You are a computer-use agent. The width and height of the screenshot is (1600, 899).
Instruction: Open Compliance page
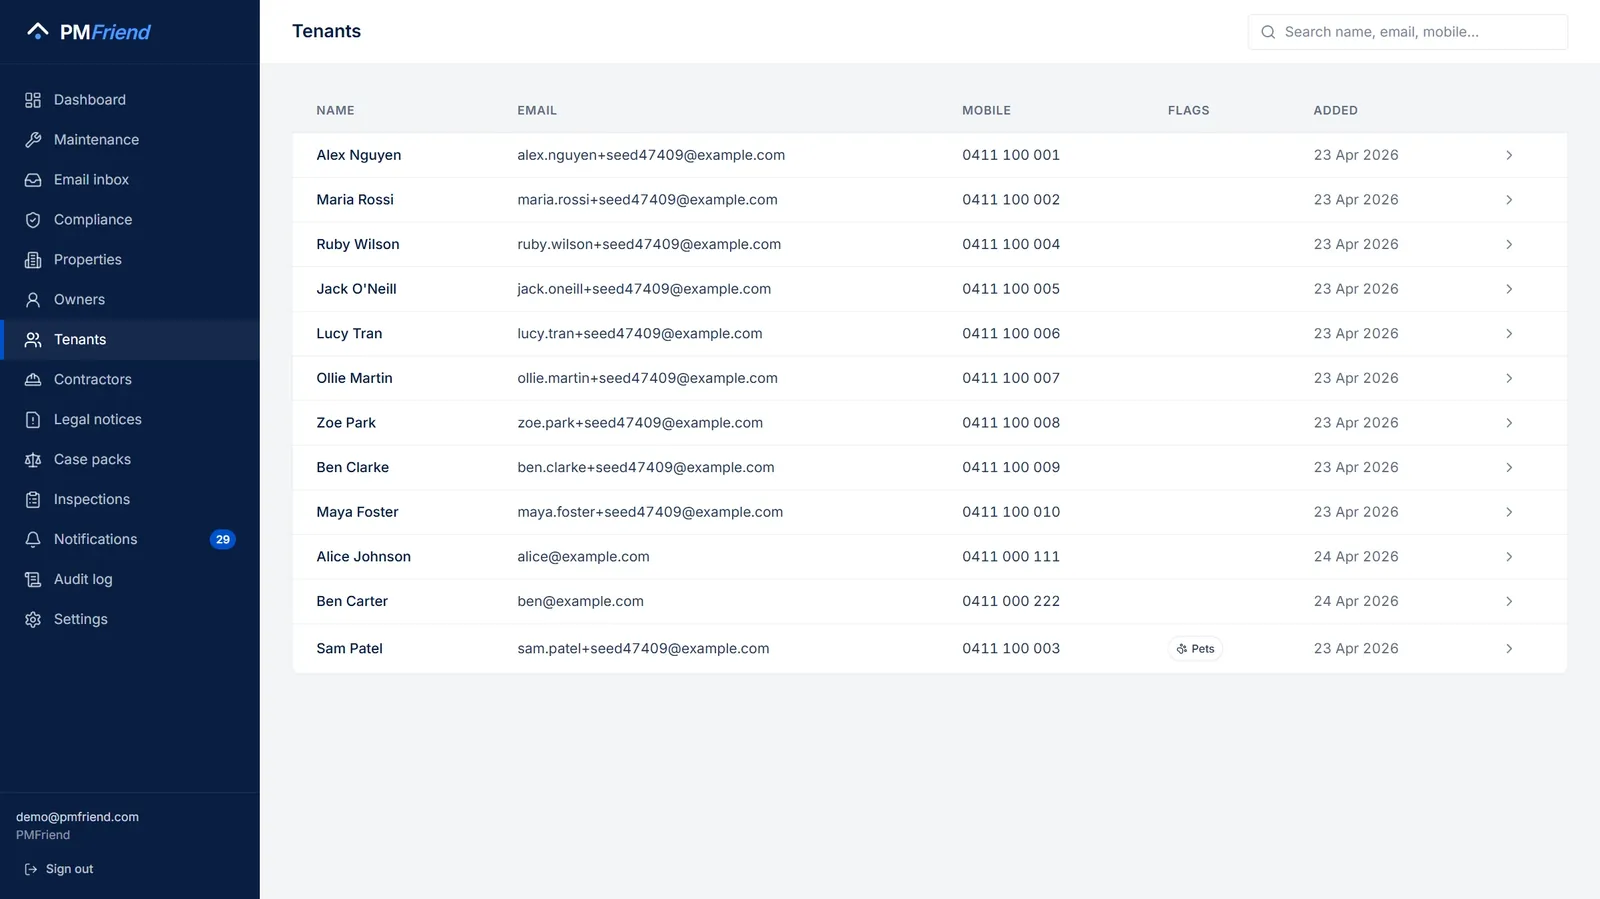[130, 220]
